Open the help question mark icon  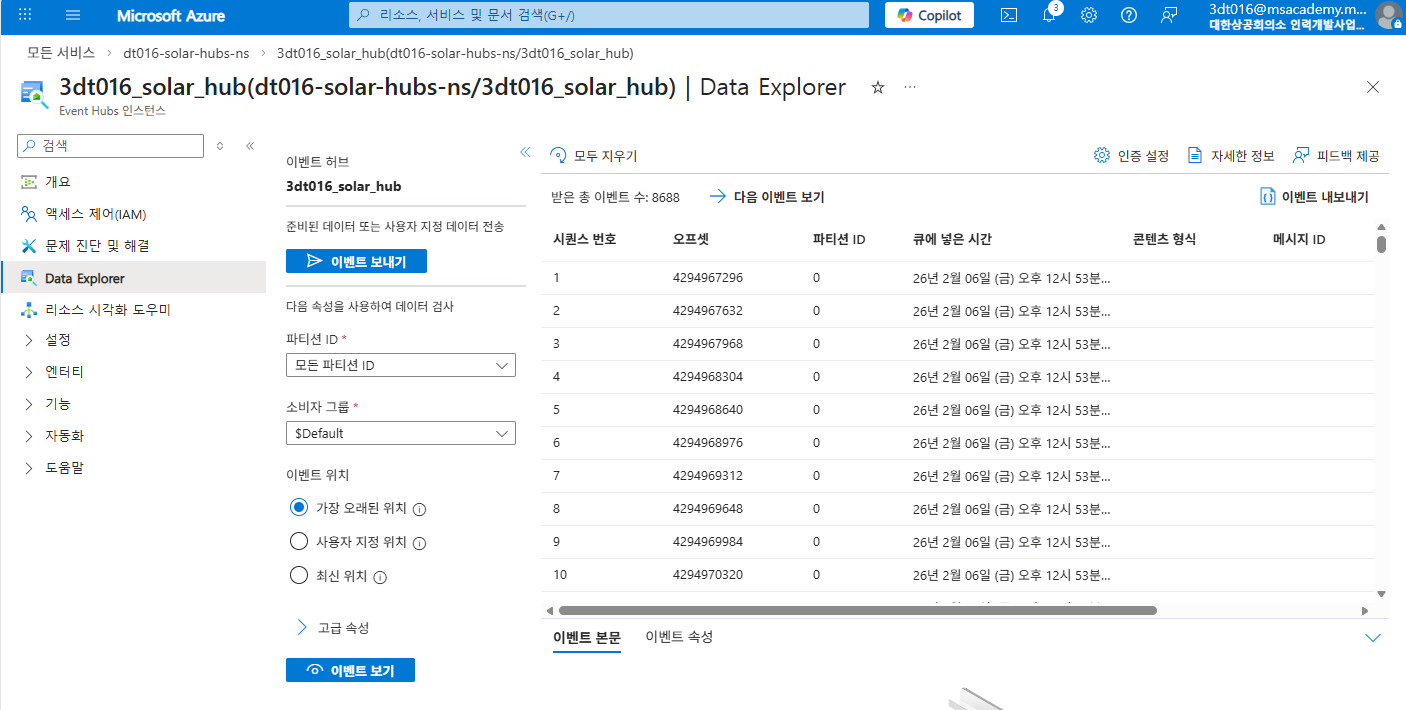(x=1129, y=15)
